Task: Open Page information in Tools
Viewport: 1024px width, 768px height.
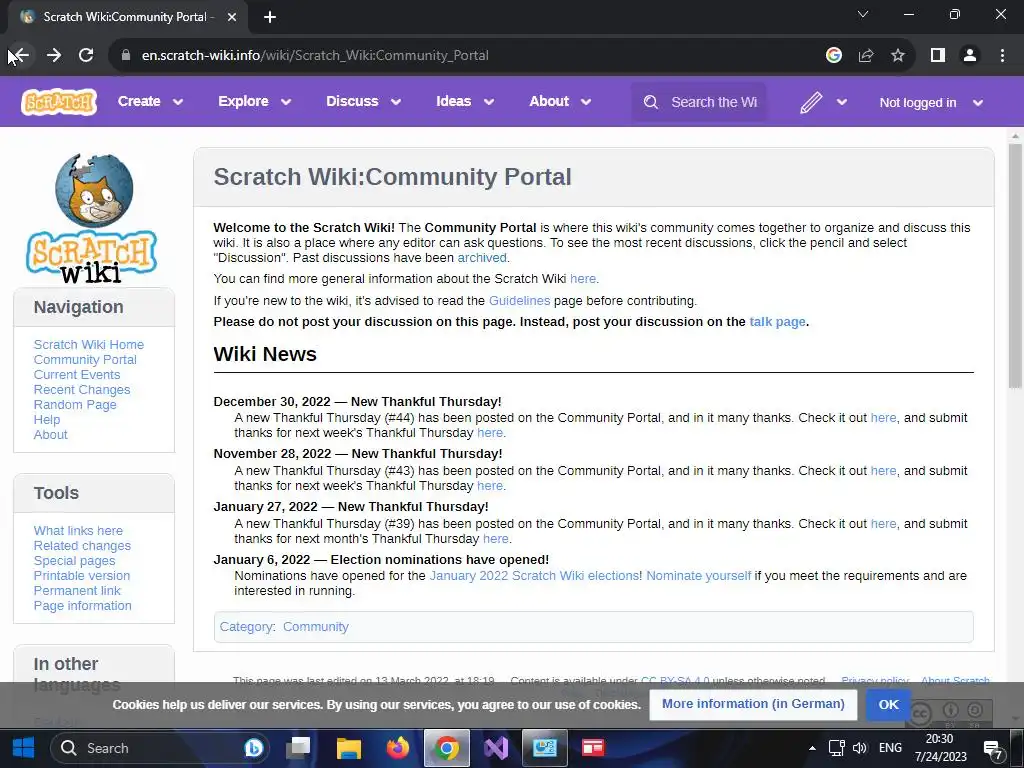Action: point(82,605)
